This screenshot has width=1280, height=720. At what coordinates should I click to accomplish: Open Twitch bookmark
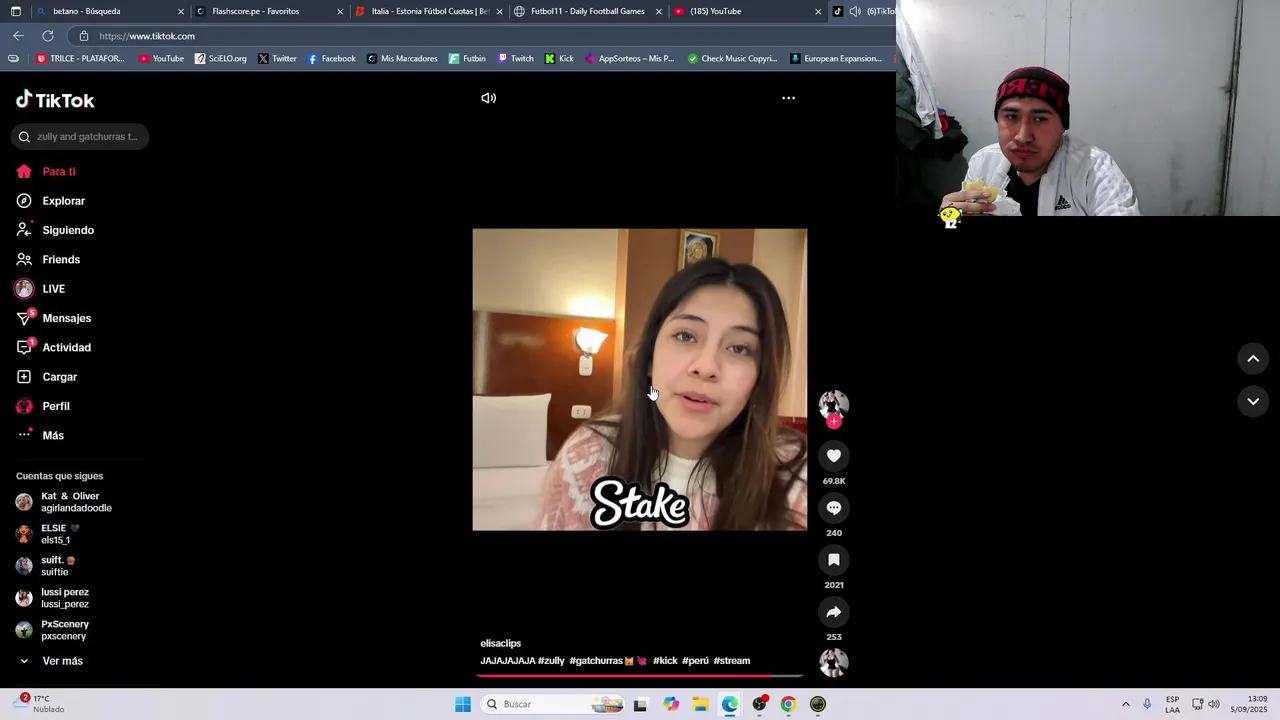[x=516, y=59]
